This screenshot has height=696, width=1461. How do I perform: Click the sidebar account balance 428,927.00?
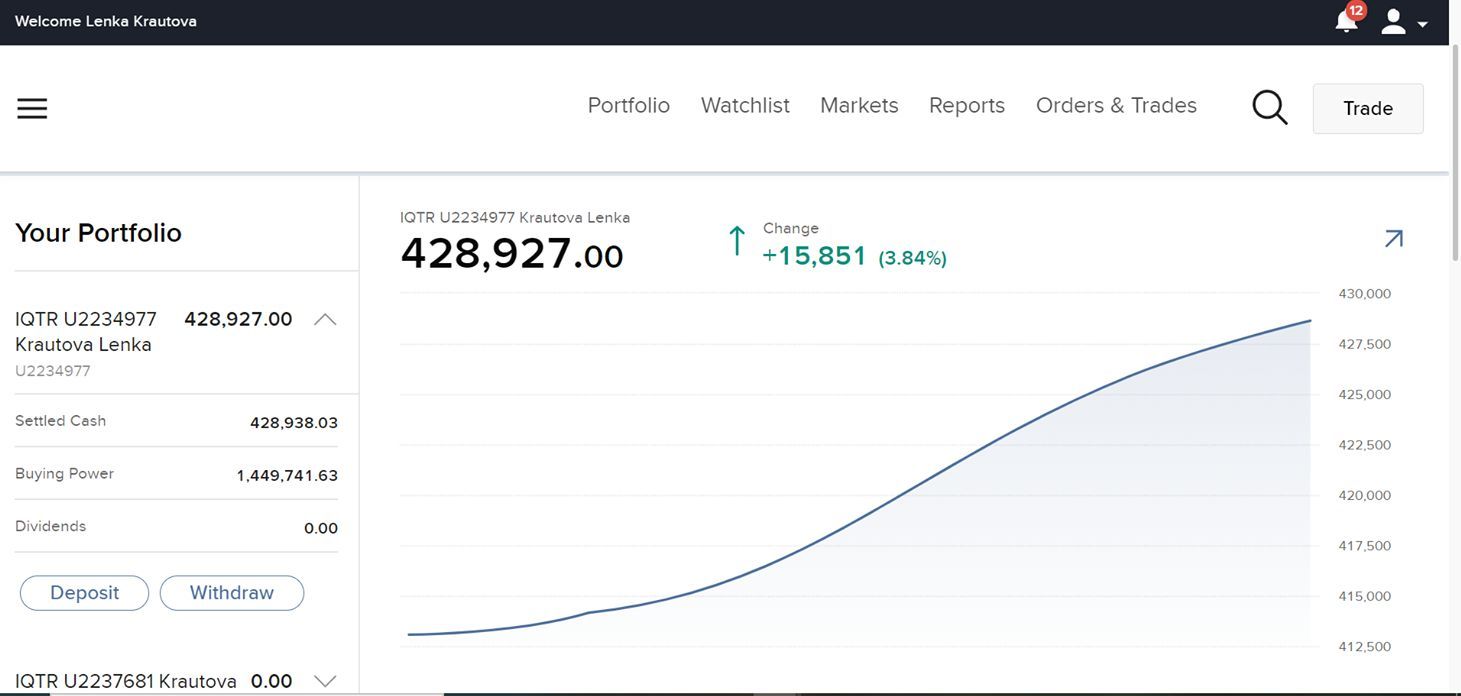coord(238,319)
